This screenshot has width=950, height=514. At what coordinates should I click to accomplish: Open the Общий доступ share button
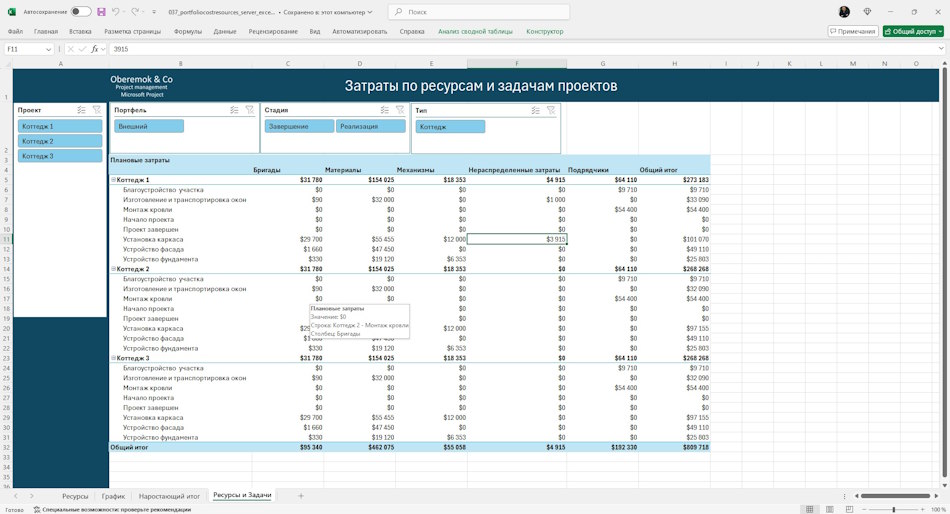pos(913,32)
